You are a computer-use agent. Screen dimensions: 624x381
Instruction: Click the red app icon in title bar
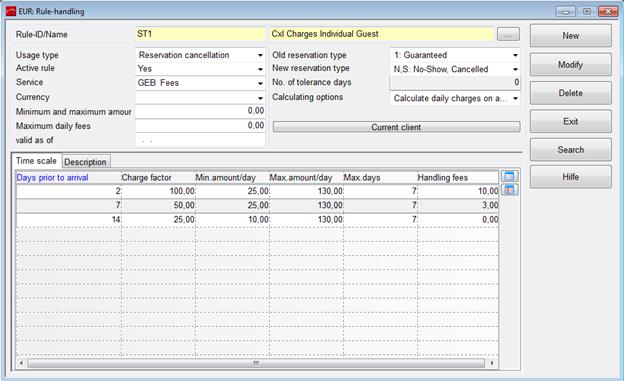(11, 11)
